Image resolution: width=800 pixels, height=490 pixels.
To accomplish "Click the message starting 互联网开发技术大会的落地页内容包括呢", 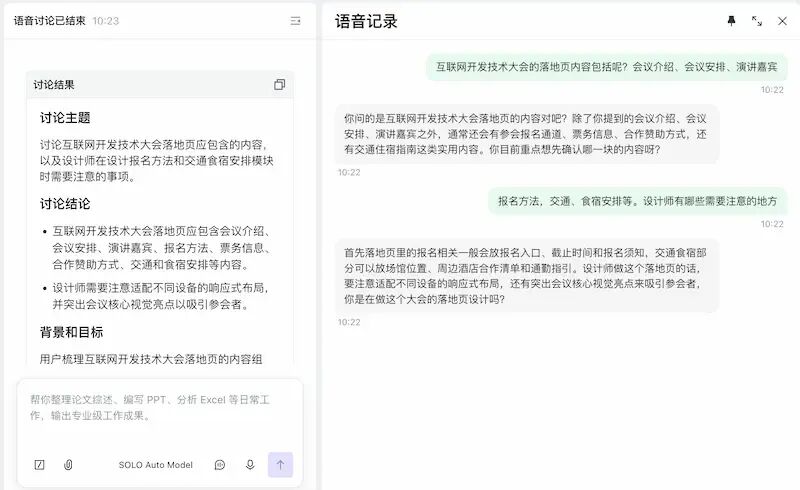I will (607, 67).
